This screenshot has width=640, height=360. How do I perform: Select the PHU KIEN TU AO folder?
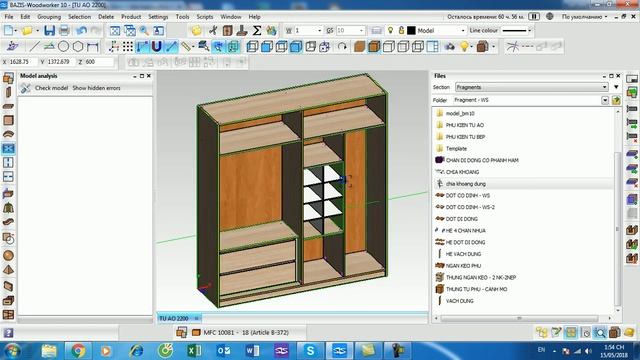pos(464,125)
